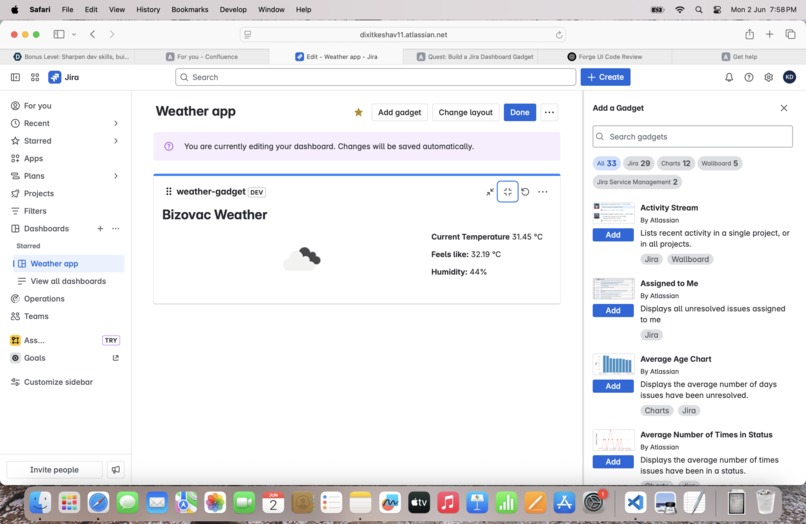Screen dimensions: 806x524
Task: Switch to Forge UI Code Review tab
Action: [x=604, y=57]
